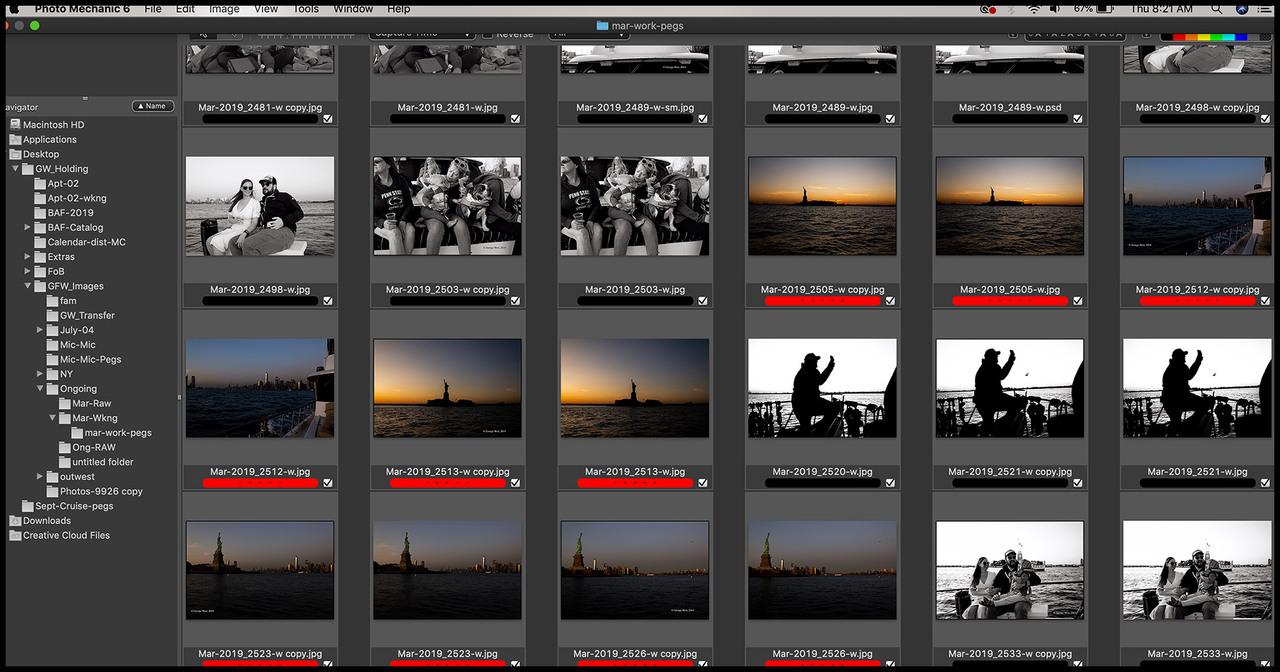Click the red color class swatch
Image resolution: width=1280 pixels, height=672 pixels.
[1177, 36]
